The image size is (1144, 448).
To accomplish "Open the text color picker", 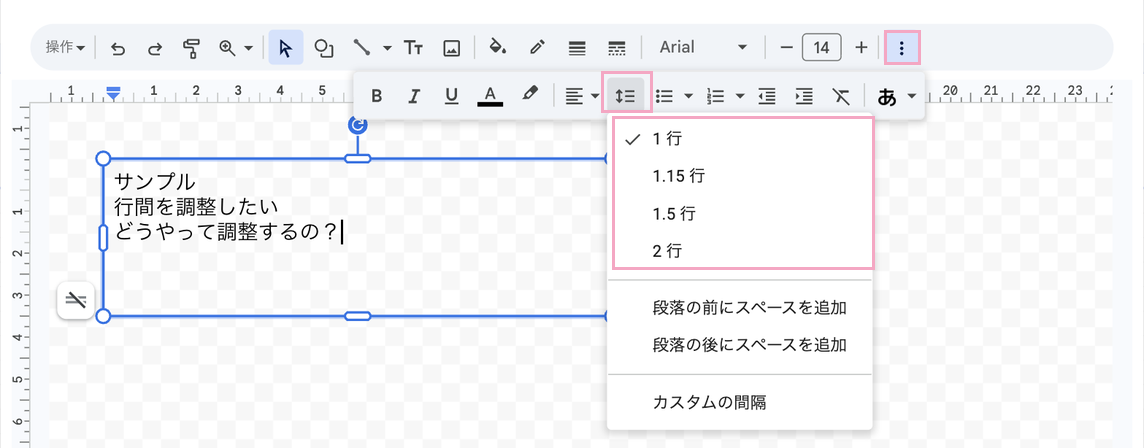I will 490,96.
